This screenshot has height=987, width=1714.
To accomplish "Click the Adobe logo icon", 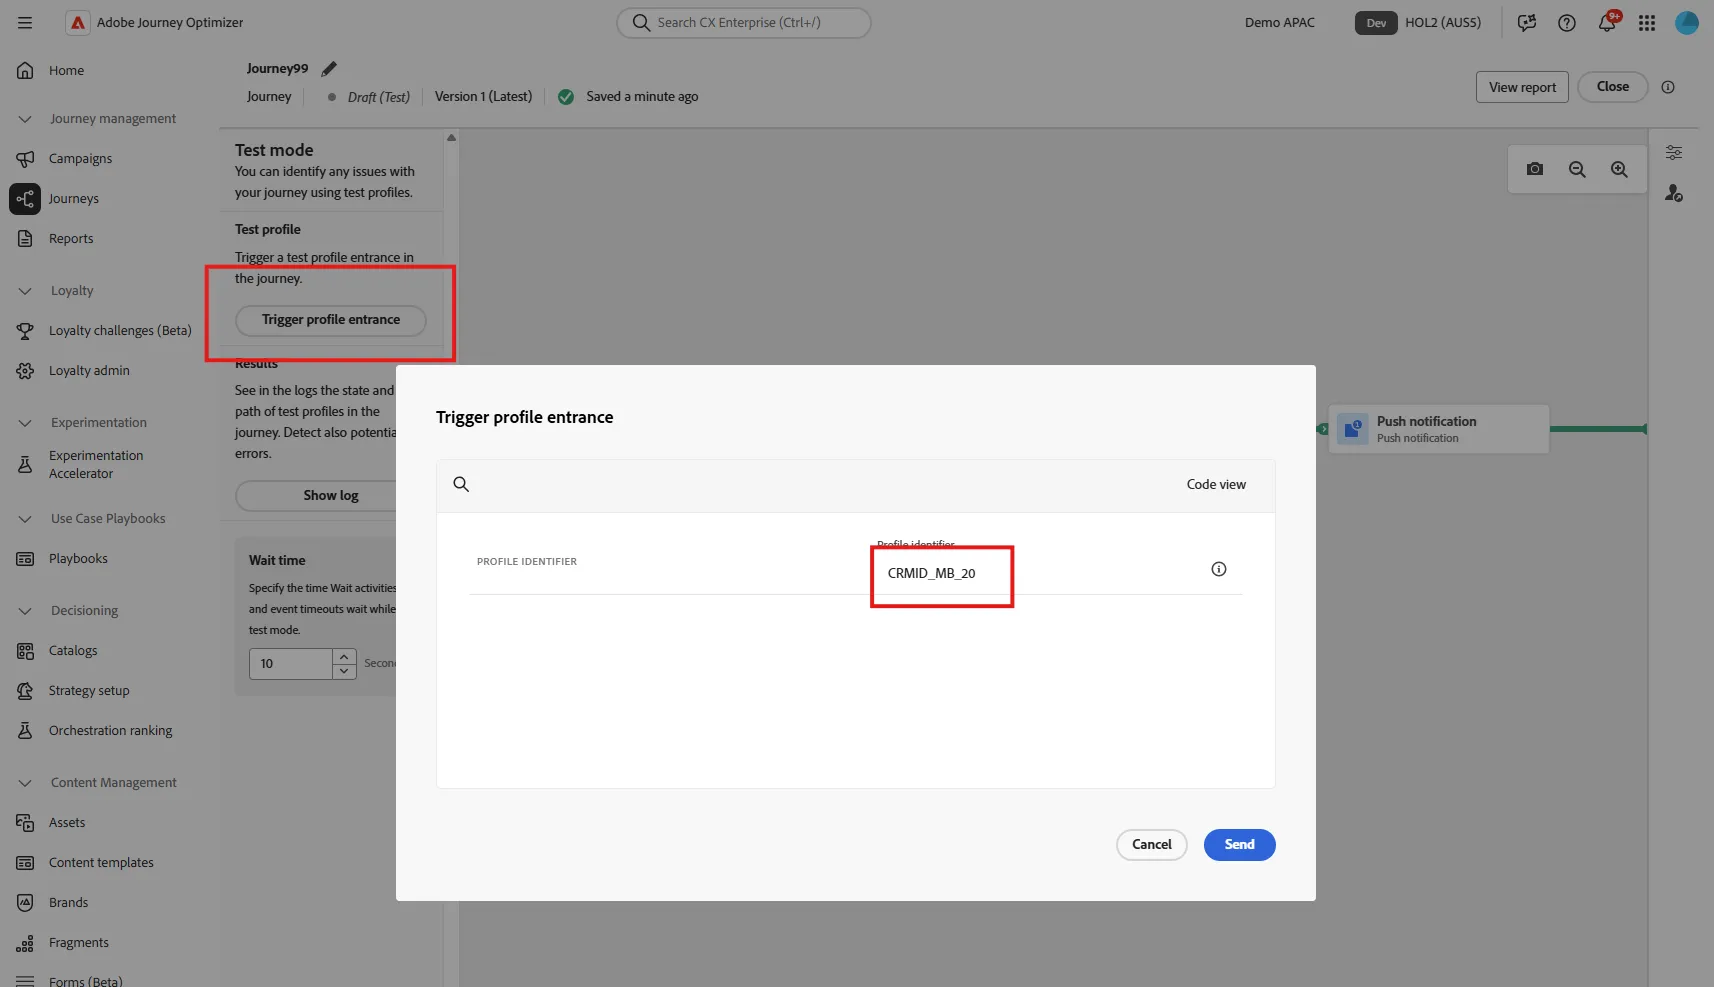I will 78,22.
